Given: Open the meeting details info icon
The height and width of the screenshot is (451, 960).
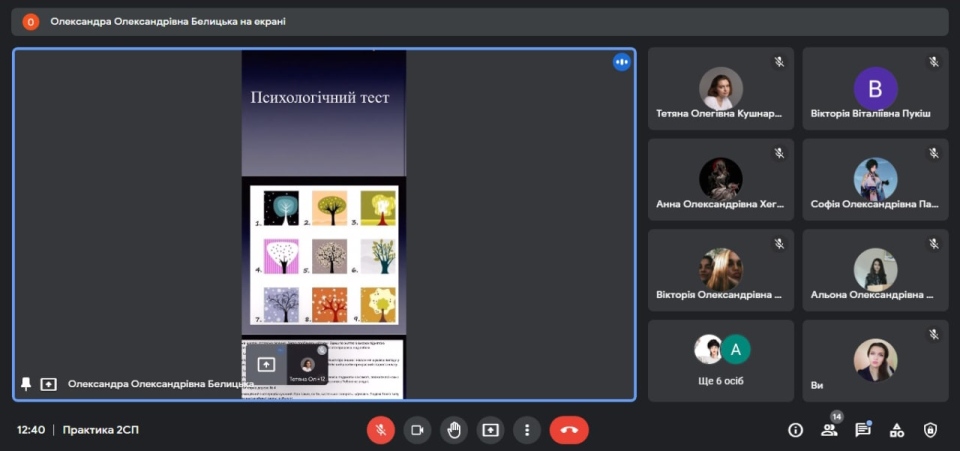Looking at the screenshot, I should (795, 430).
